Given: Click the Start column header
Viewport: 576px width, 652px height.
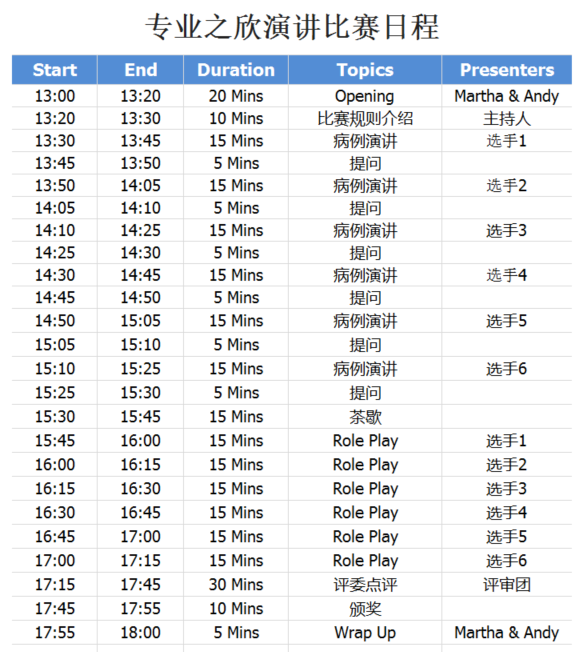Looking at the screenshot, I should point(54,70).
